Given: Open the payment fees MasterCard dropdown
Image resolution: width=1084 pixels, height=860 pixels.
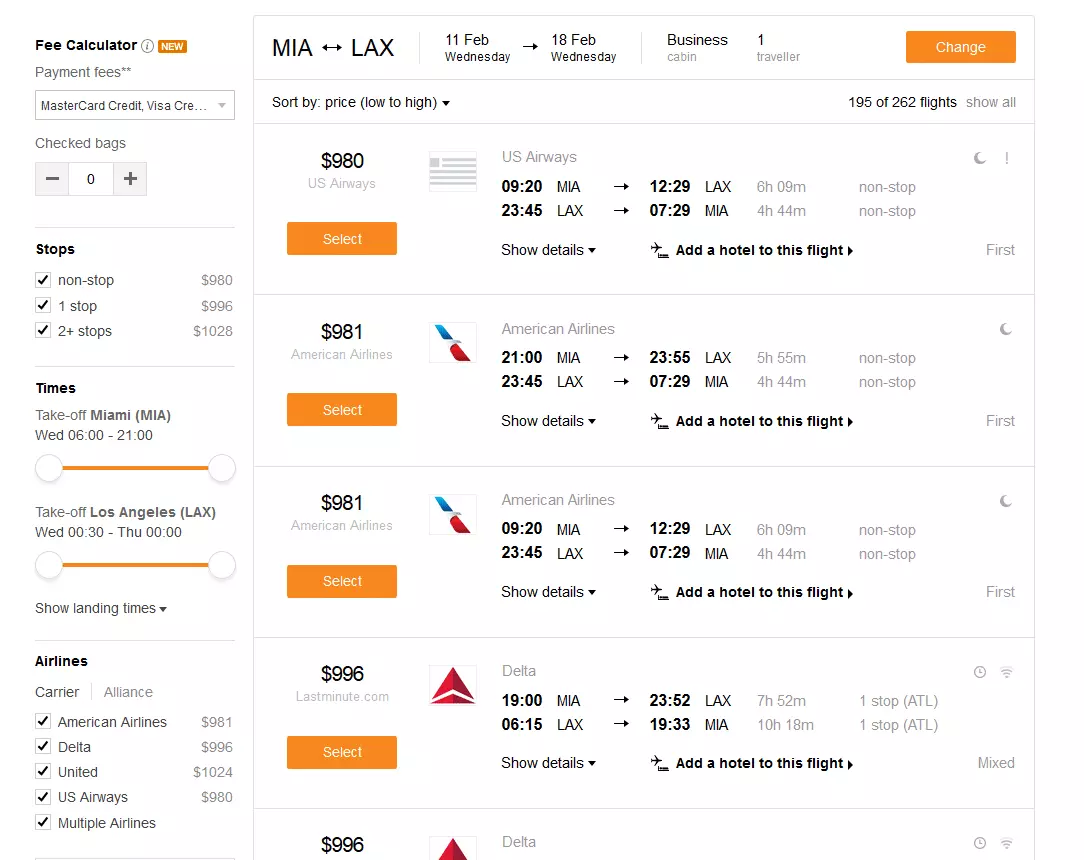Looking at the screenshot, I should (134, 105).
